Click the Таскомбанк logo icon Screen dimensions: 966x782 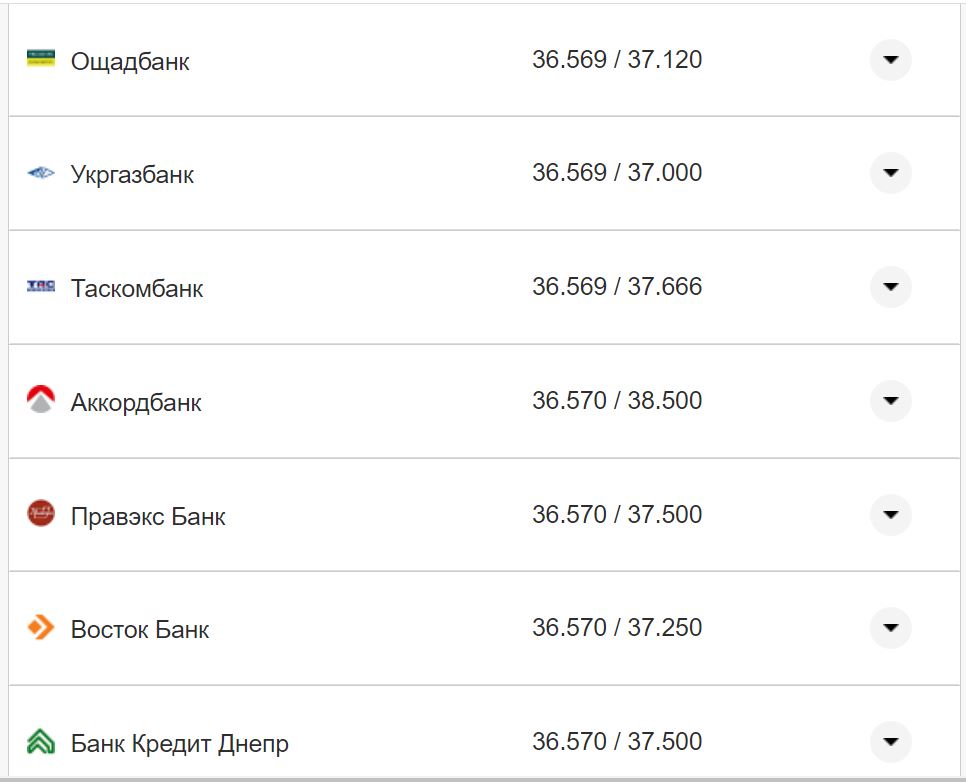(41, 287)
